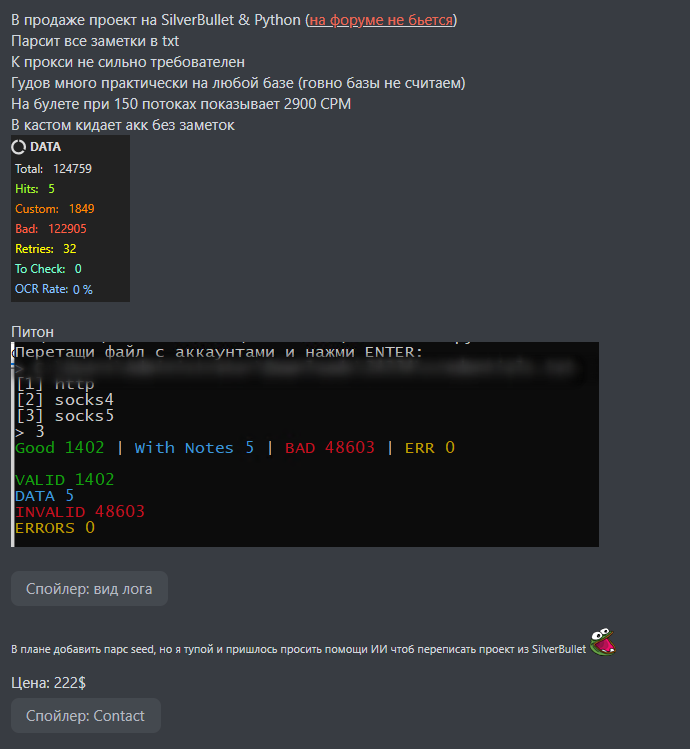The image size is (690, 749).
Task: Click 'ERRORS 0' in the console
Action: pos(55,528)
